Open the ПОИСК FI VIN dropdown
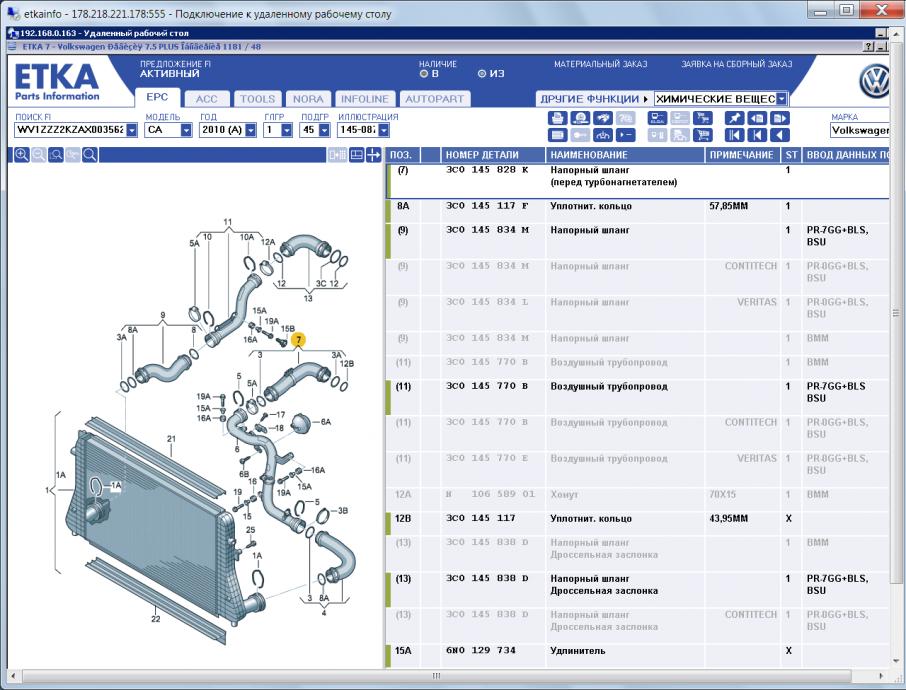The height and width of the screenshot is (690, 906). pyautogui.click(x=132, y=130)
